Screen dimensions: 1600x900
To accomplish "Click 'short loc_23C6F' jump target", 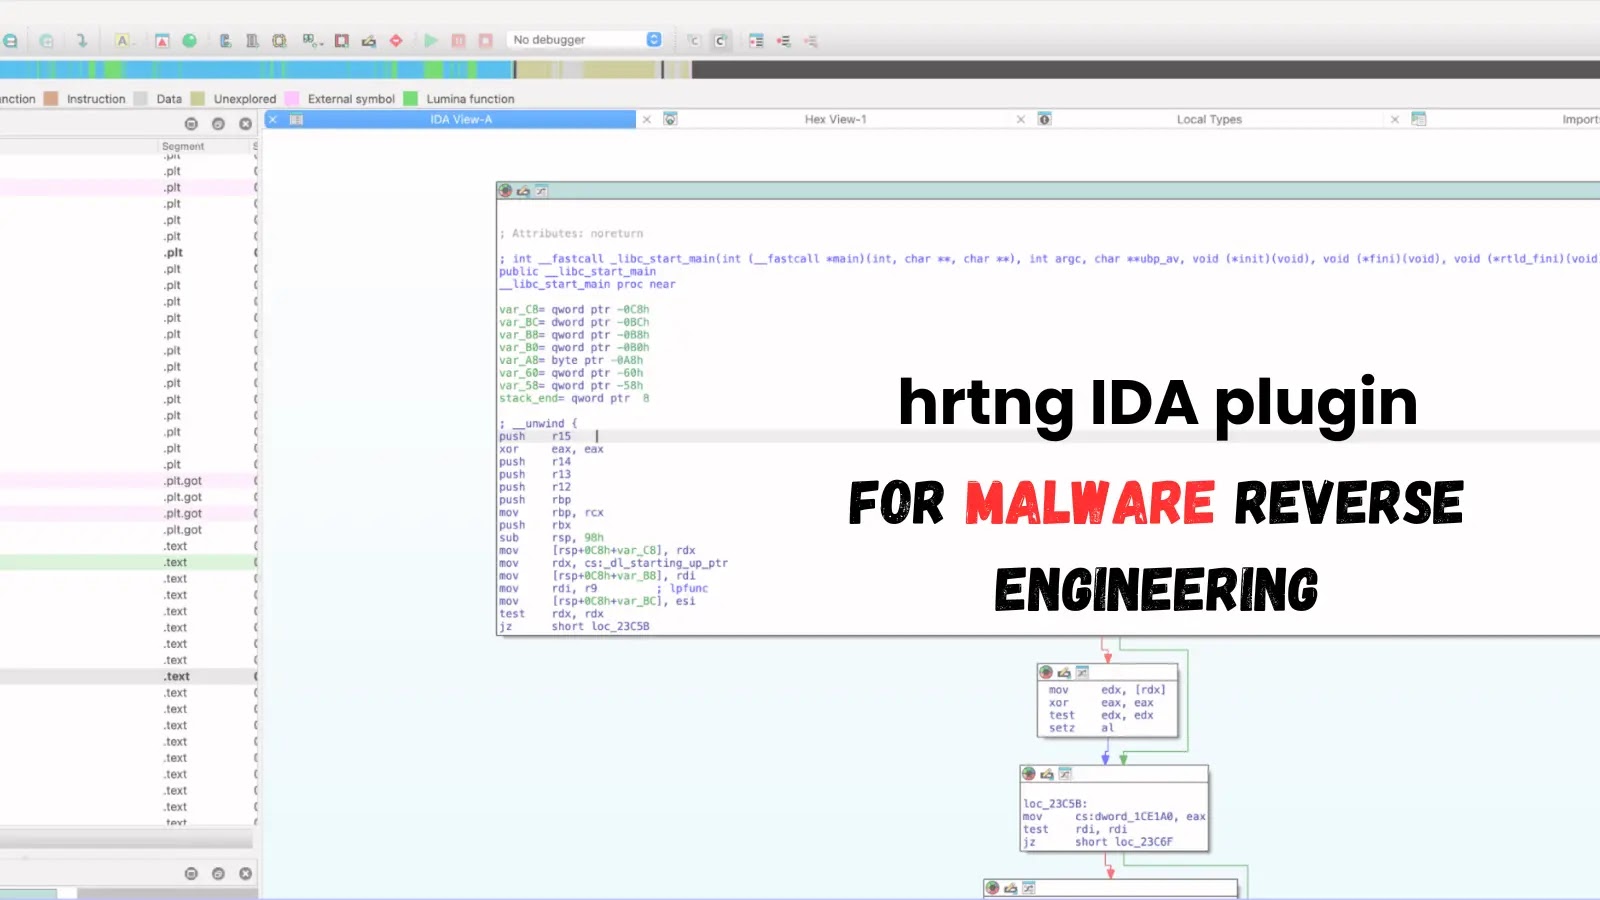I will coord(1124,842).
